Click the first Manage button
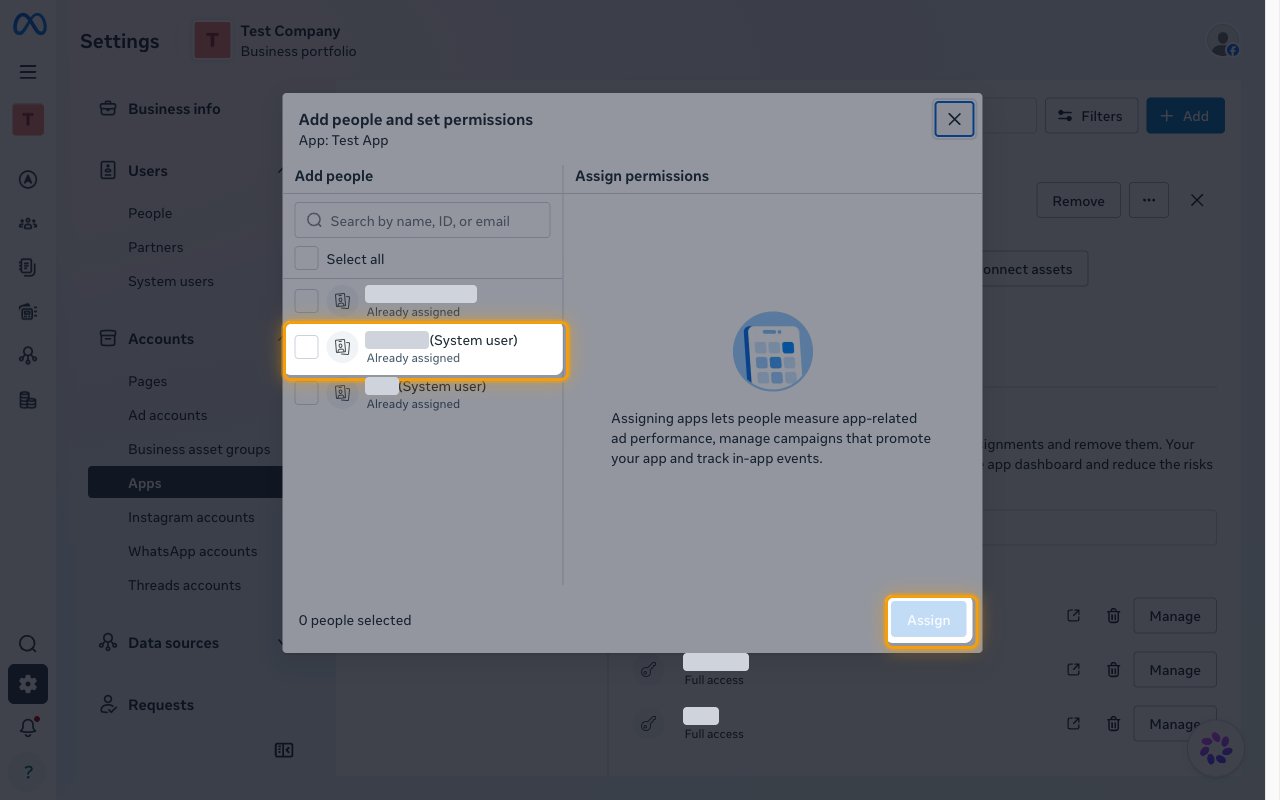The width and height of the screenshot is (1280, 800). click(x=1175, y=616)
